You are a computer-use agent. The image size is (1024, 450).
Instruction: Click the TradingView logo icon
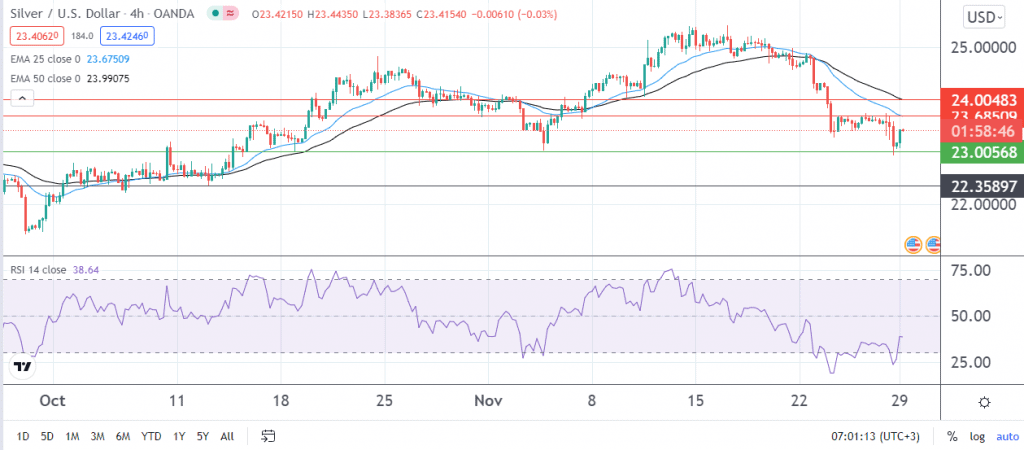click(x=23, y=367)
